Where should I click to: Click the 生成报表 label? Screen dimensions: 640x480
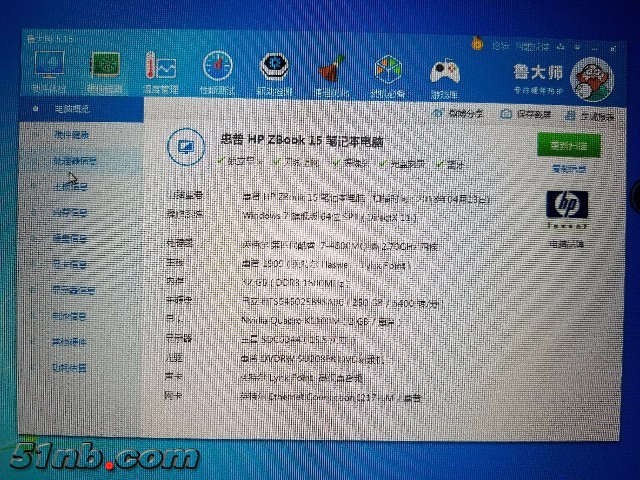tap(598, 117)
